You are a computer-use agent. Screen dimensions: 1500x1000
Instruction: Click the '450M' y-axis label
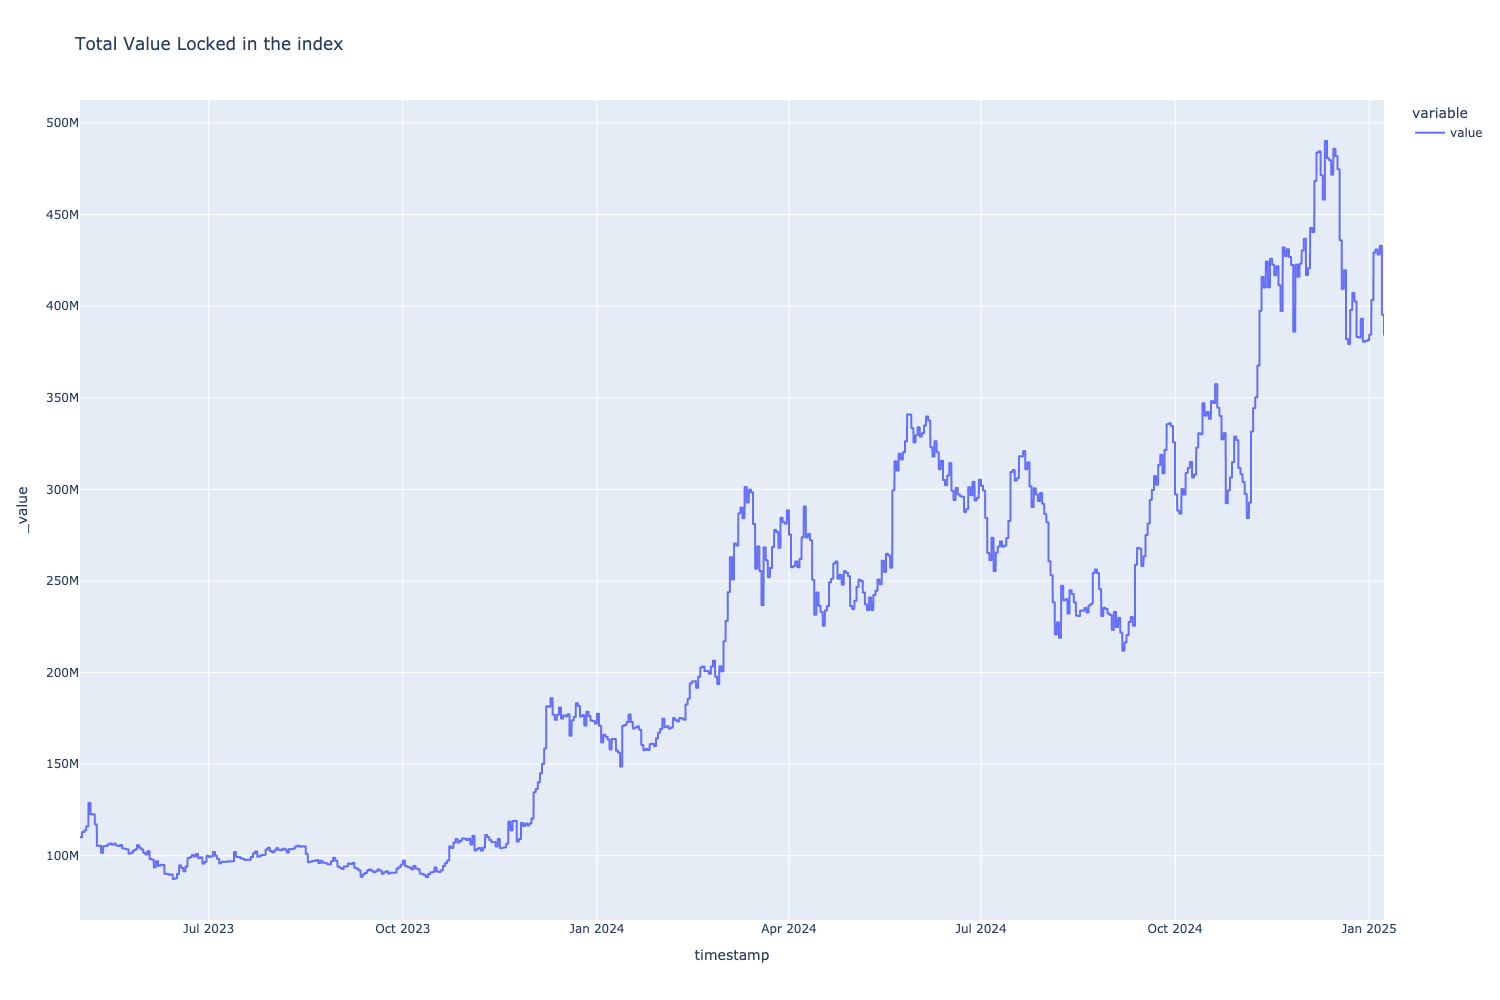click(x=60, y=214)
